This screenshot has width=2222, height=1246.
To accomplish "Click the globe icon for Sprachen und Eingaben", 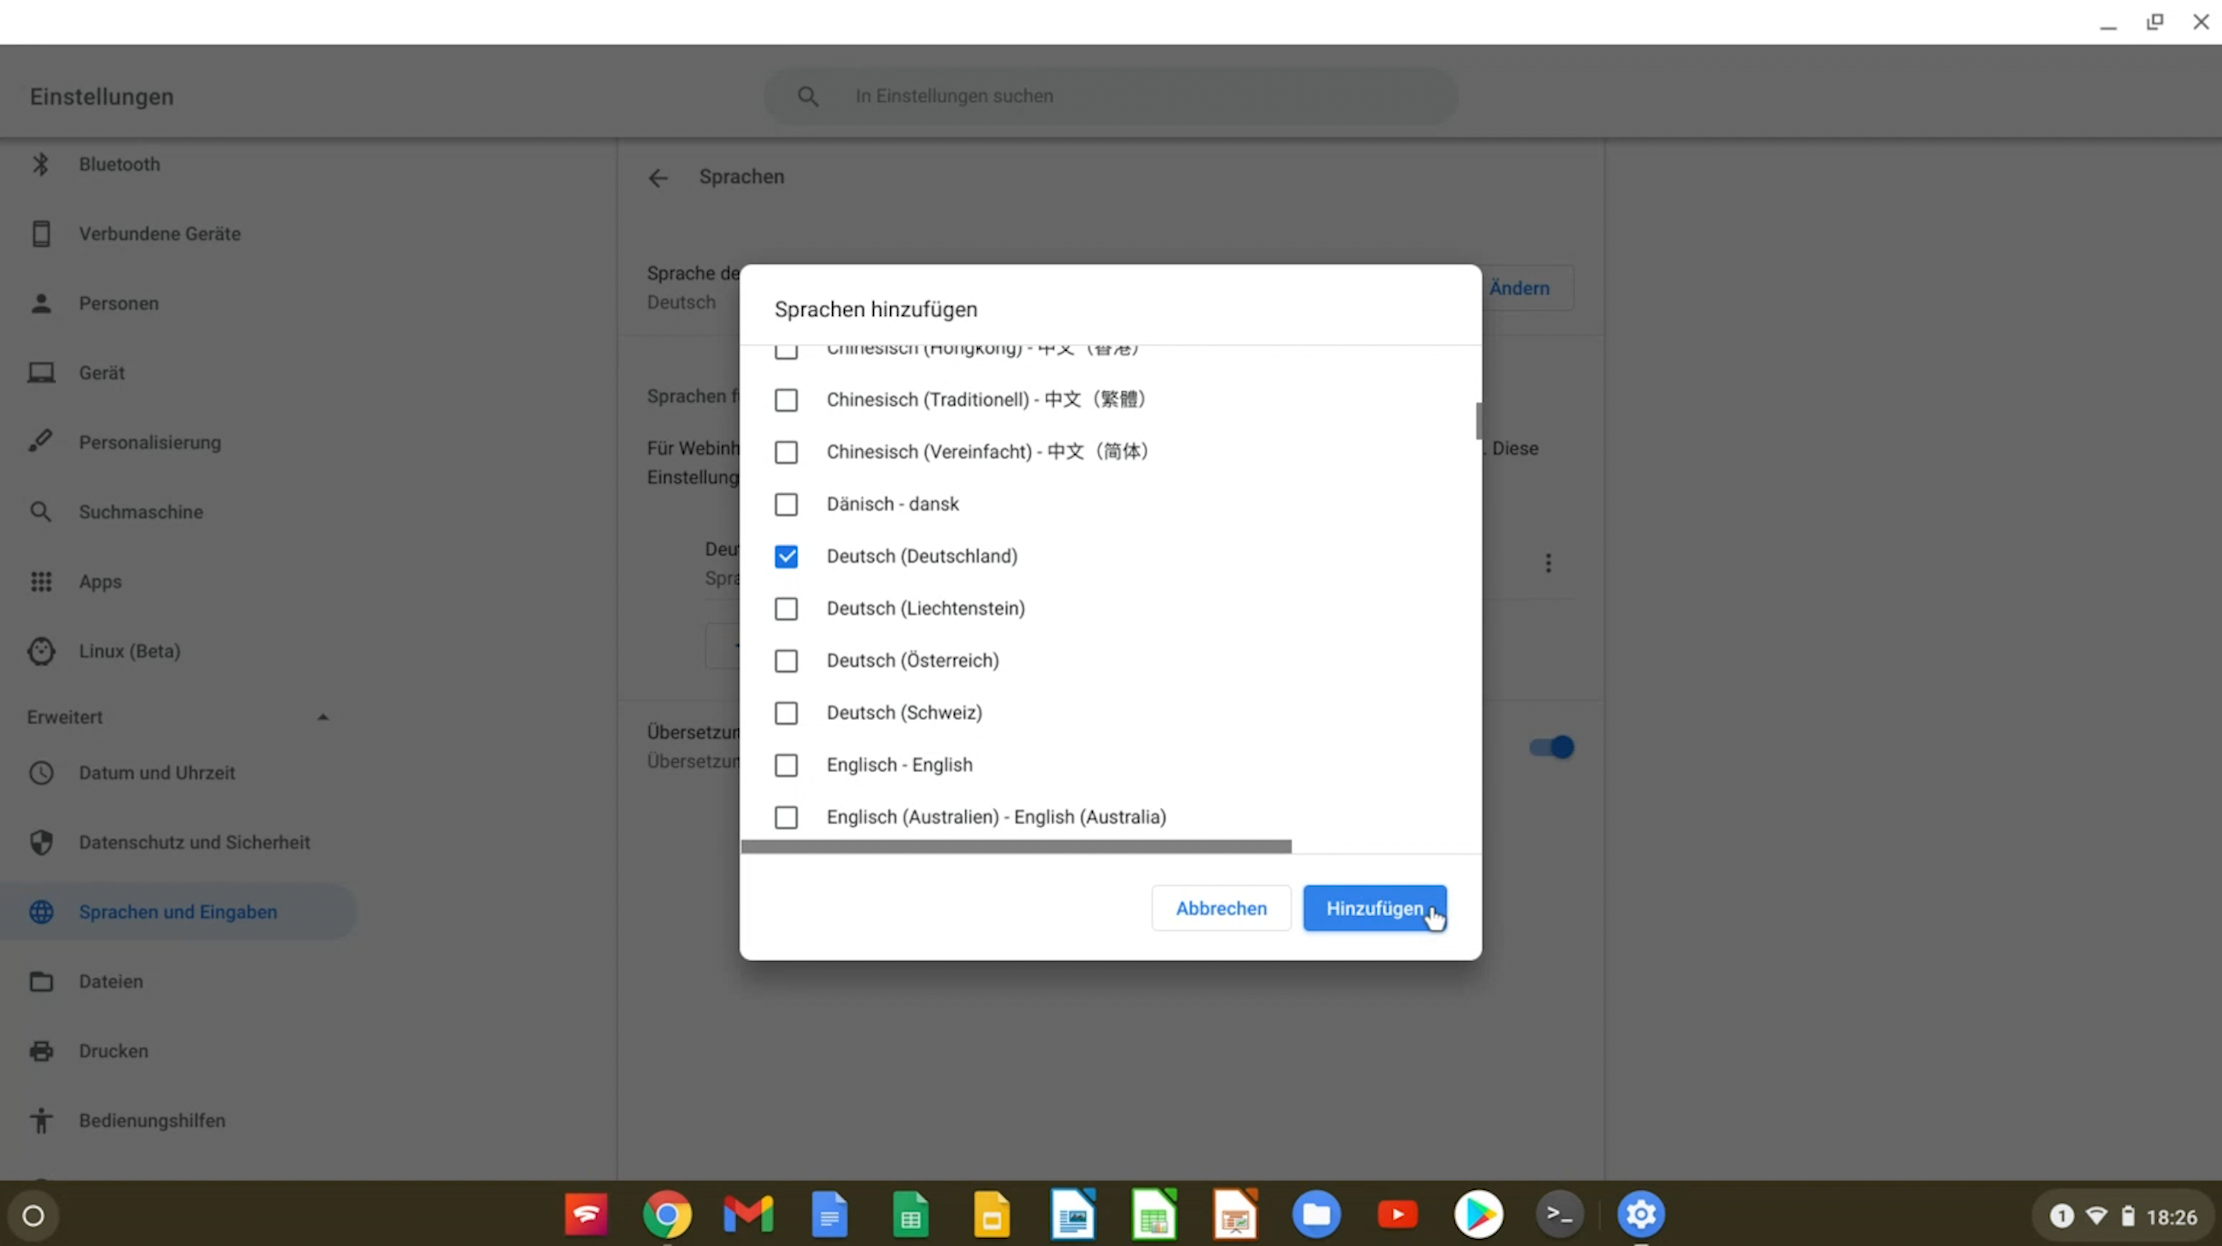I will (x=41, y=912).
